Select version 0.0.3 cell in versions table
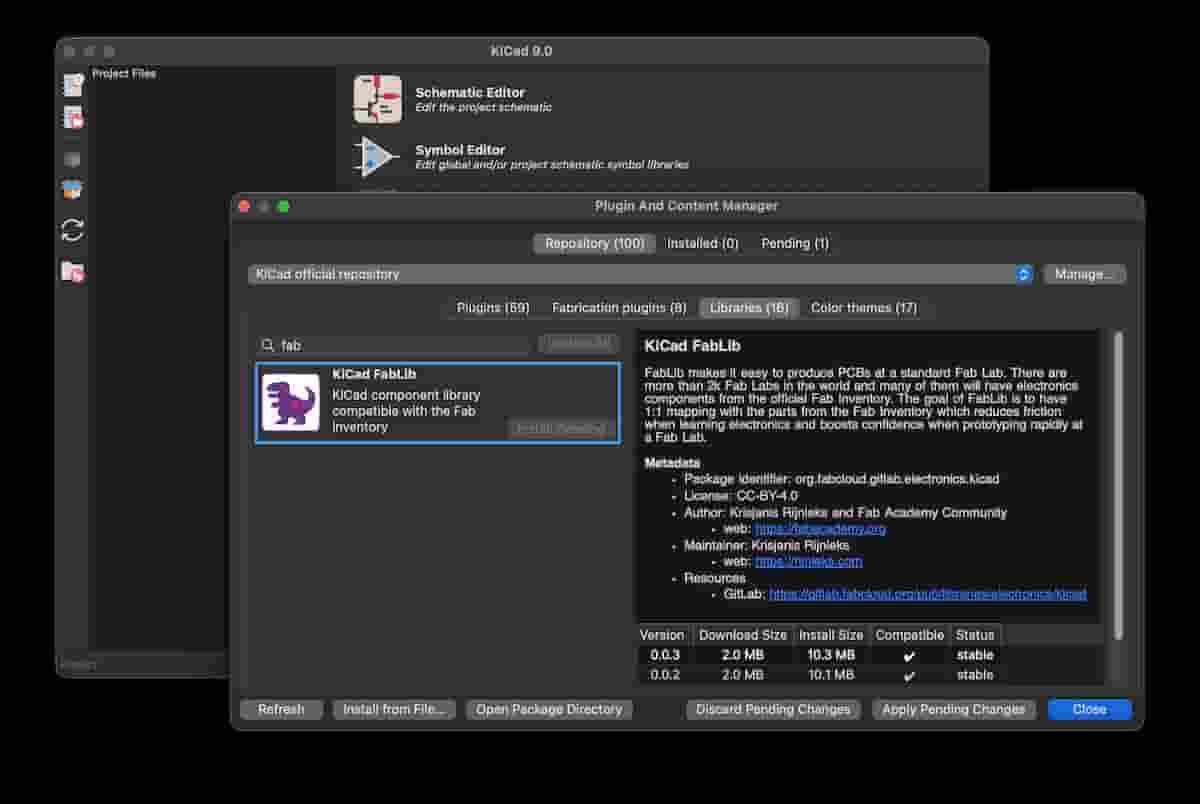The image size is (1200, 804). 664,655
